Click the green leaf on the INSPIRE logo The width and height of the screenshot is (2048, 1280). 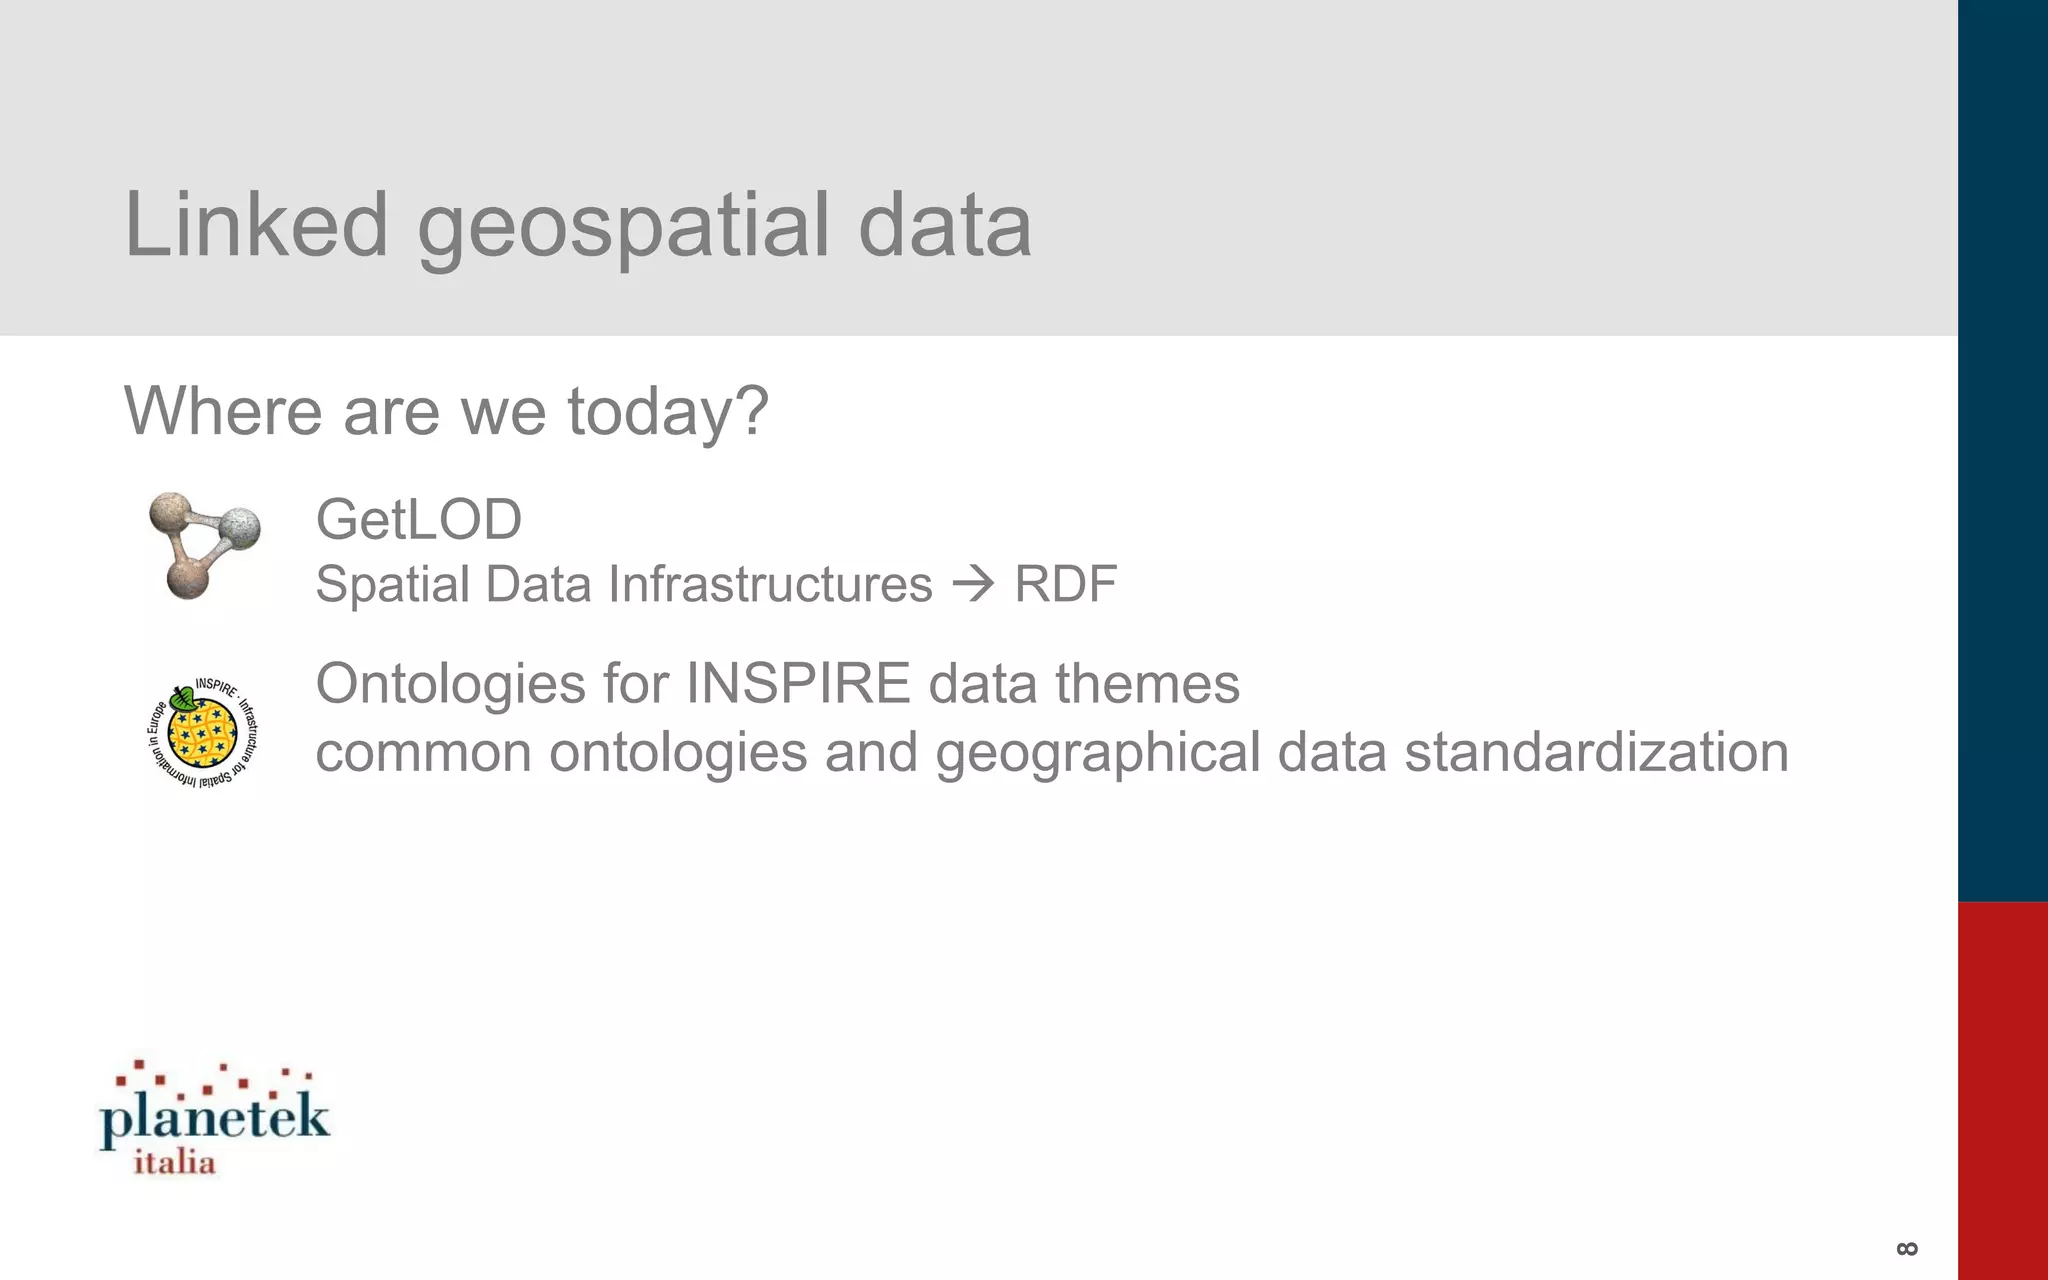pyautogui.click(x=183, y=699)
